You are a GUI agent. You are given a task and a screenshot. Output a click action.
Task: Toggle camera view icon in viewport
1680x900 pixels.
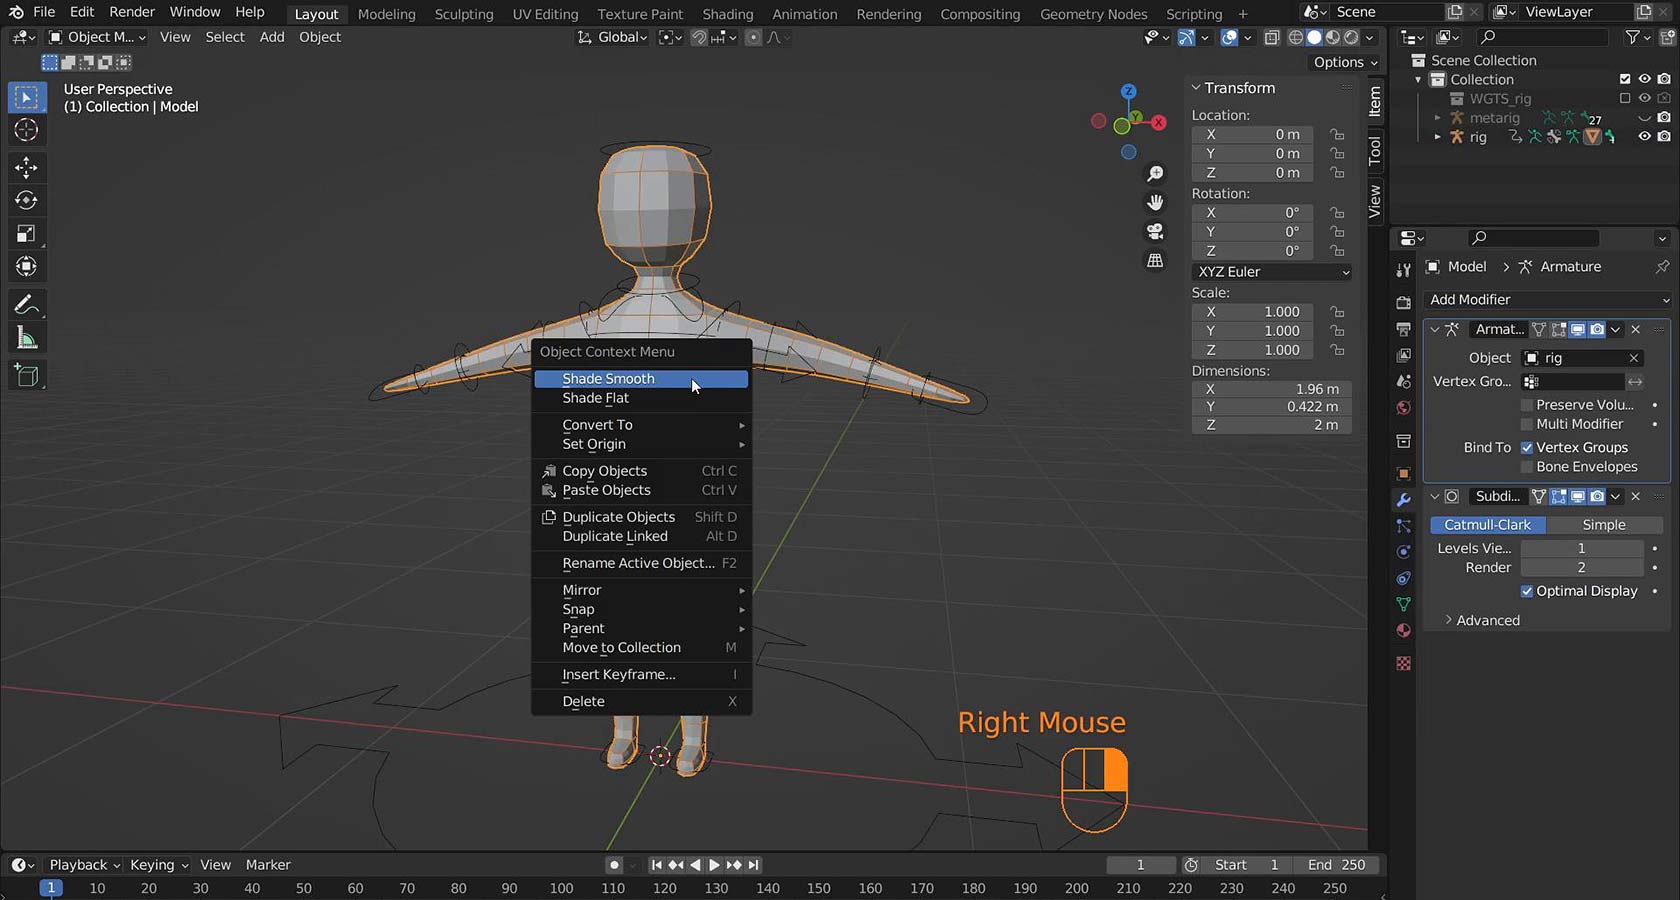[x=1155, y=231]
